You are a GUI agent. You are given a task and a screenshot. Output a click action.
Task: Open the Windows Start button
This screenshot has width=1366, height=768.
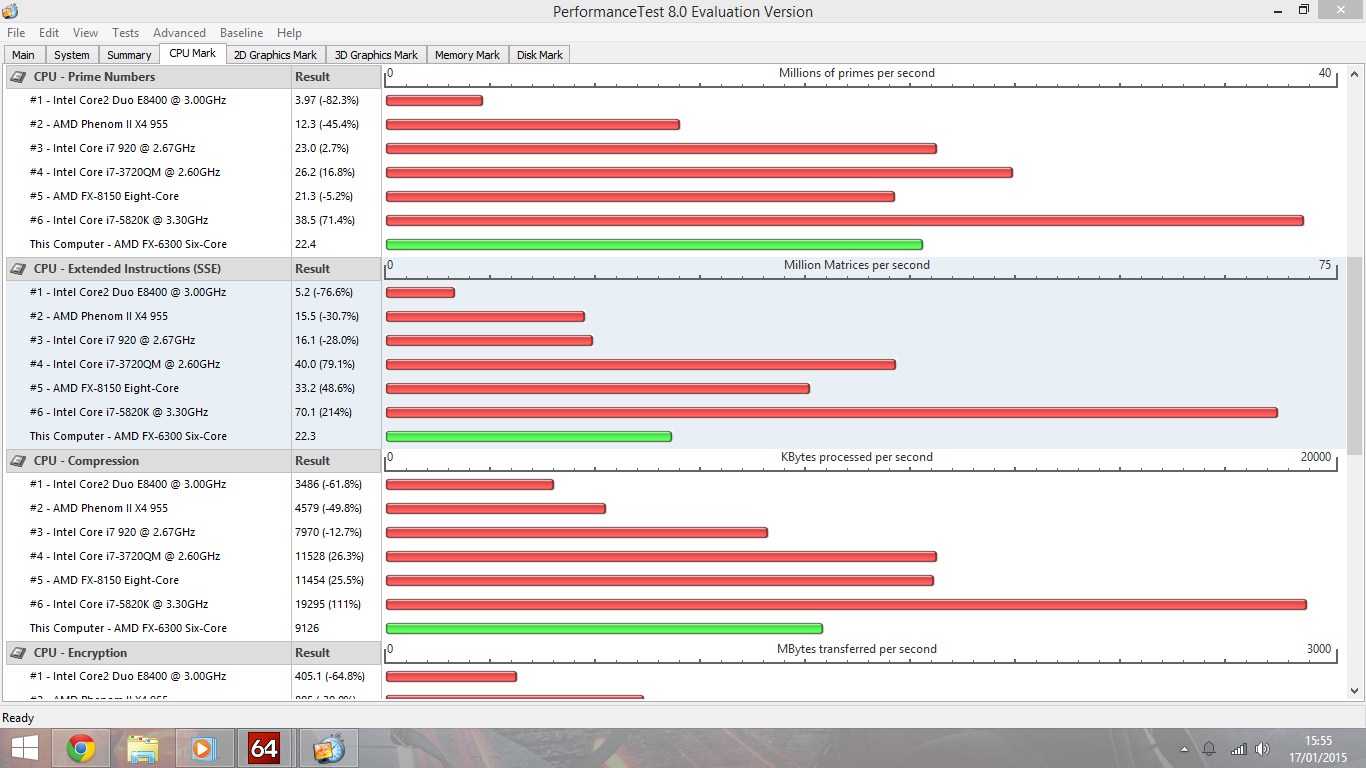24,748
